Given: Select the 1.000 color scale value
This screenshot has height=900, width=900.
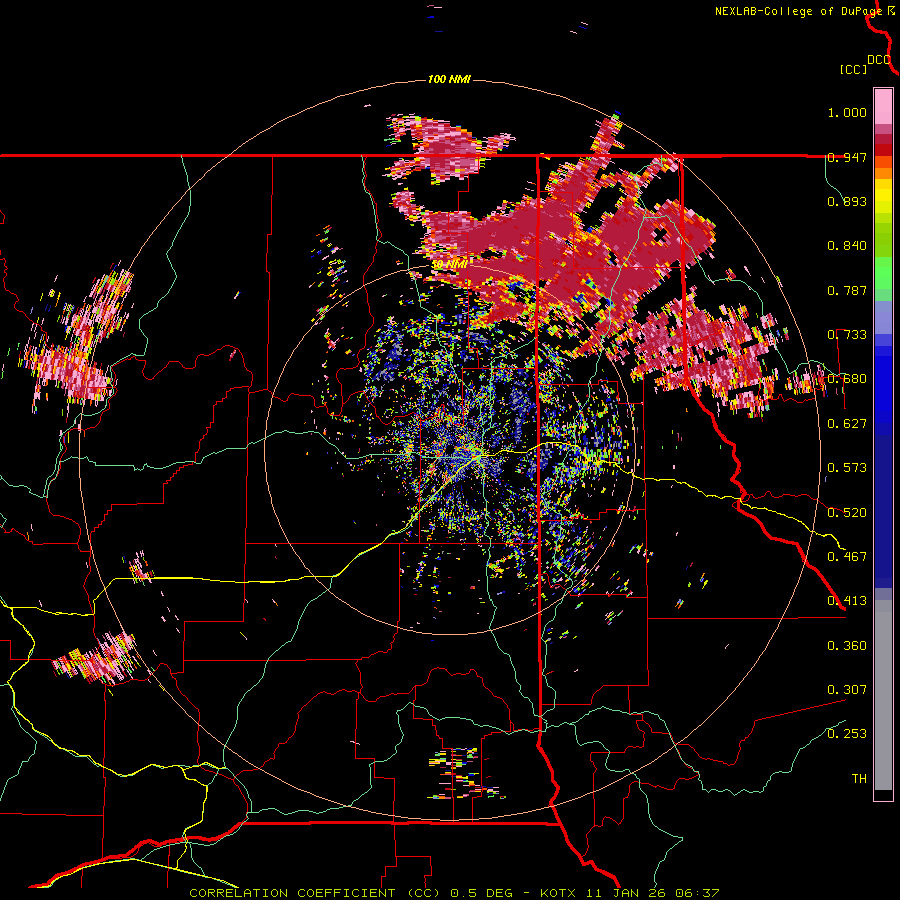Looking at the screenshot, I should click(x=847, y=112).
